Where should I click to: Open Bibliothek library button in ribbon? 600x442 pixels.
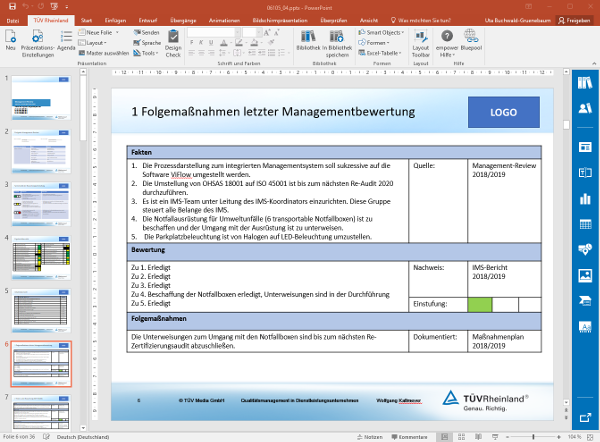(x=309, y=44)
